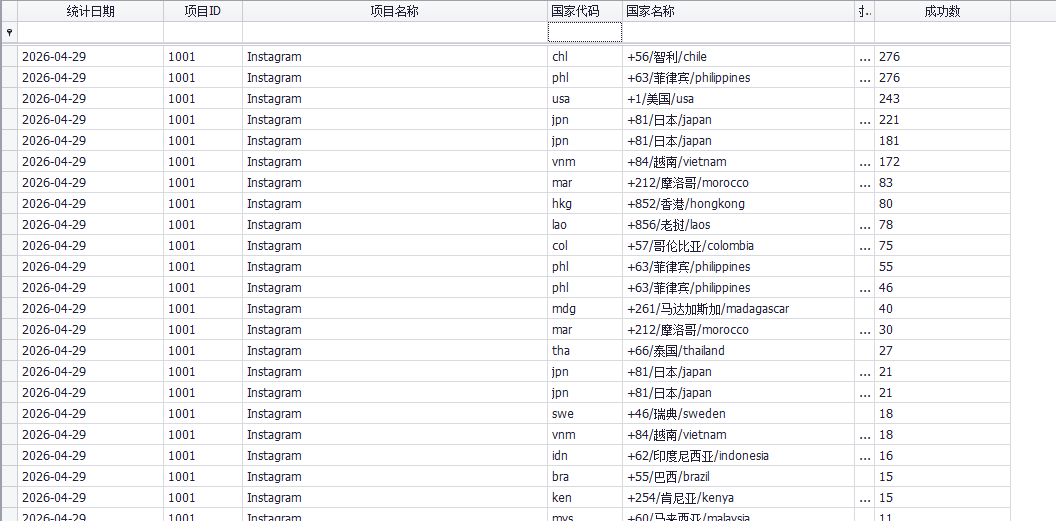
Task: Click the '+62/印度尼西亚/indonesia' cell
Action: pyautogui.click(x=739, y=456)
